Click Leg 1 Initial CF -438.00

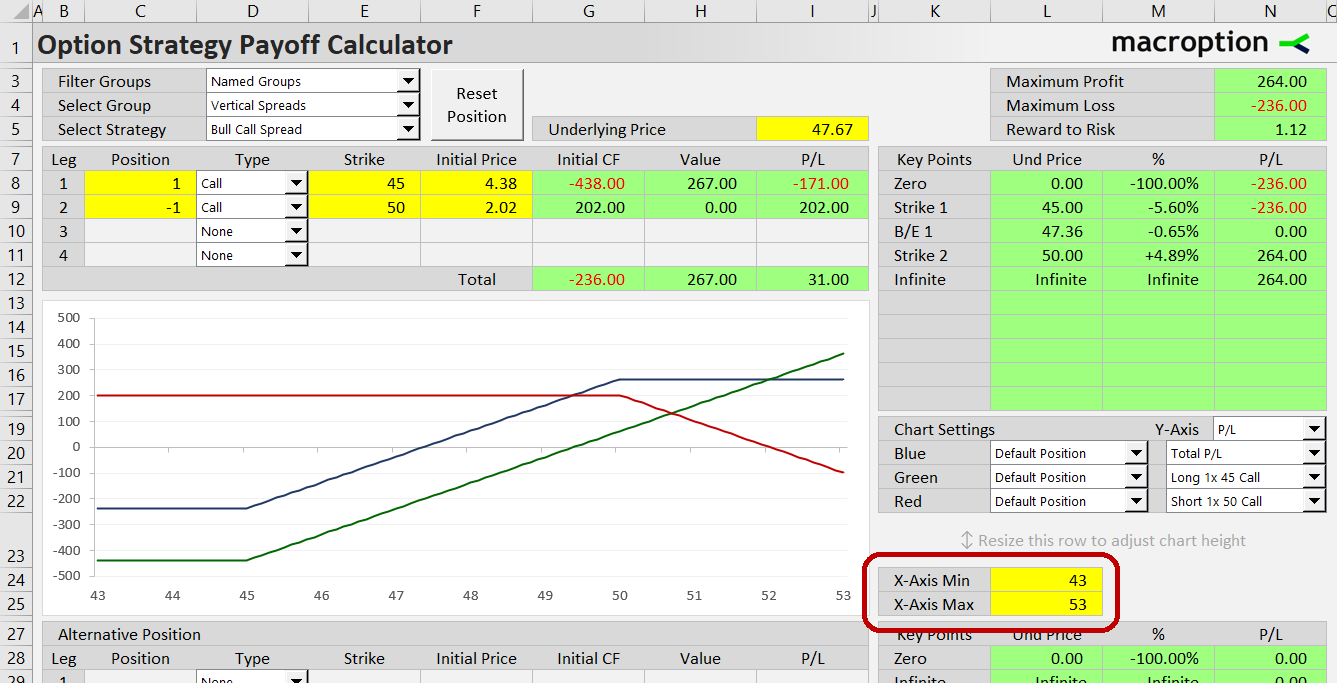coord(588,183)
